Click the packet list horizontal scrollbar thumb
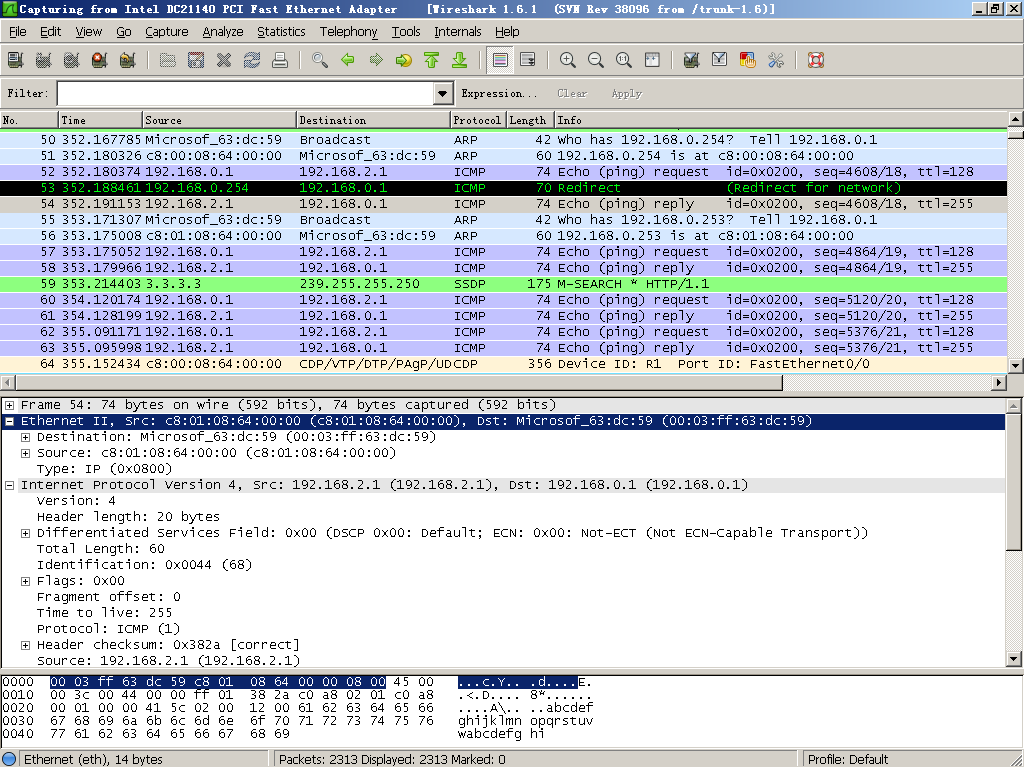The image size is (1024, 768). point(398,383)
